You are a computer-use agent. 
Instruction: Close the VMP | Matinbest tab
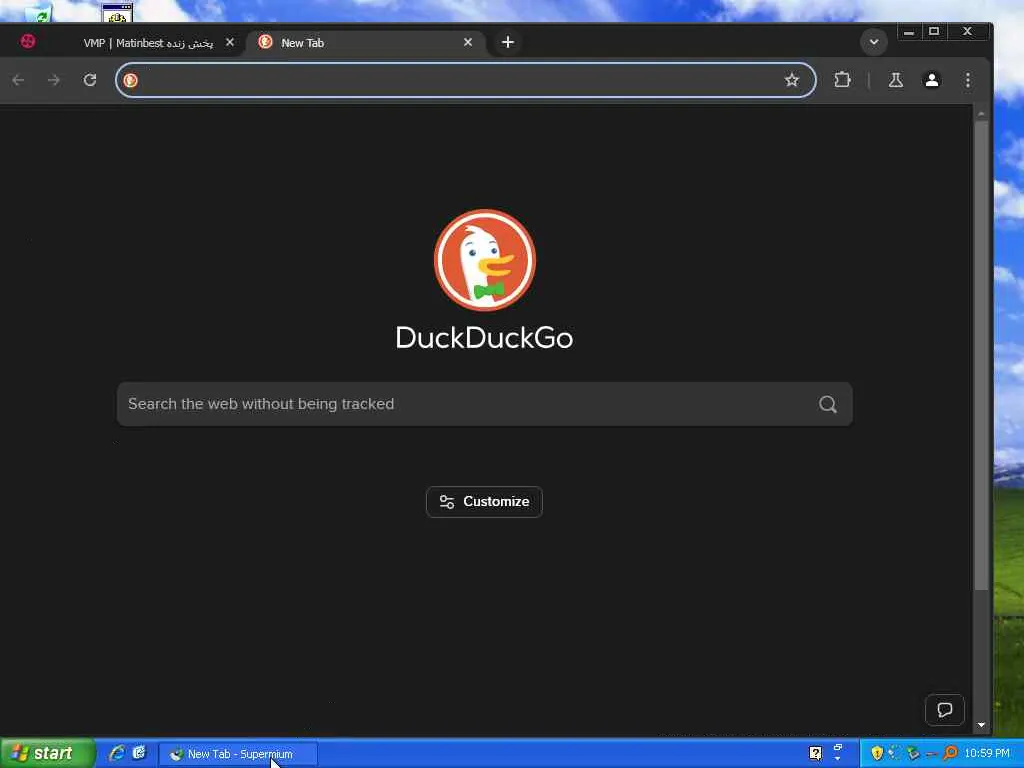pos(230,42)
